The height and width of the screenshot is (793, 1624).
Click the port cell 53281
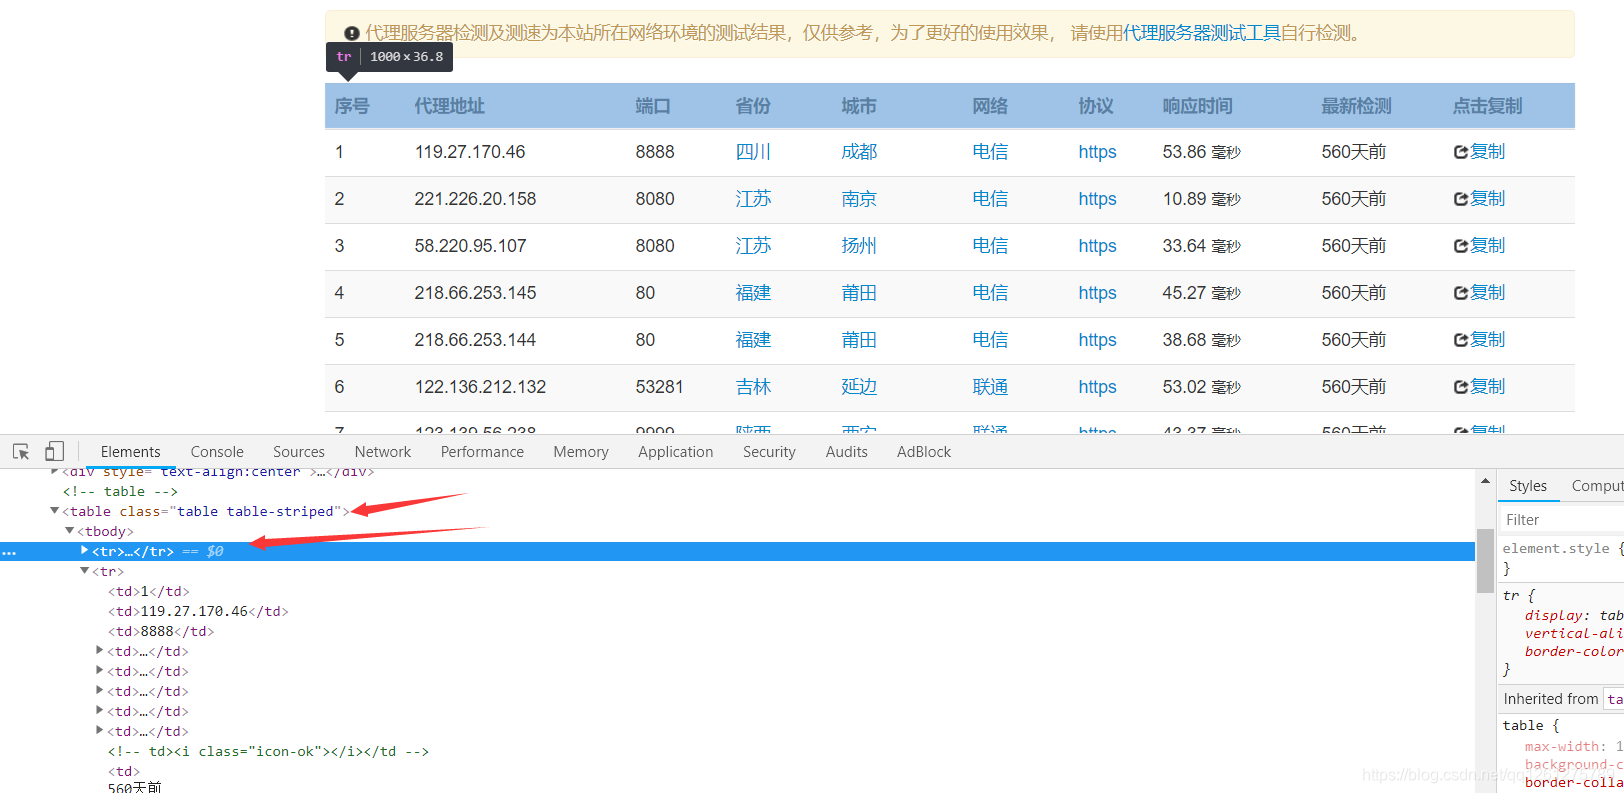tap(659, 387)
